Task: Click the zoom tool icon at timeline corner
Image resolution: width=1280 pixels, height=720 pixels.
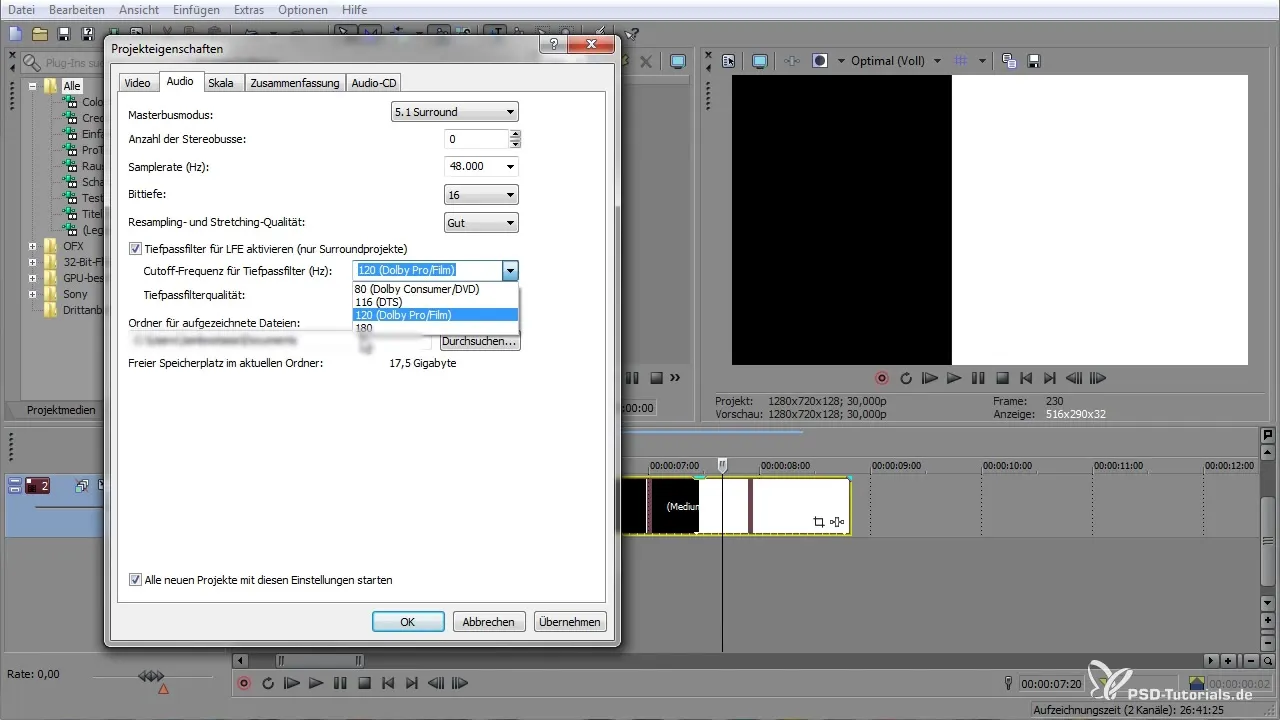Action: point(1268,661)
